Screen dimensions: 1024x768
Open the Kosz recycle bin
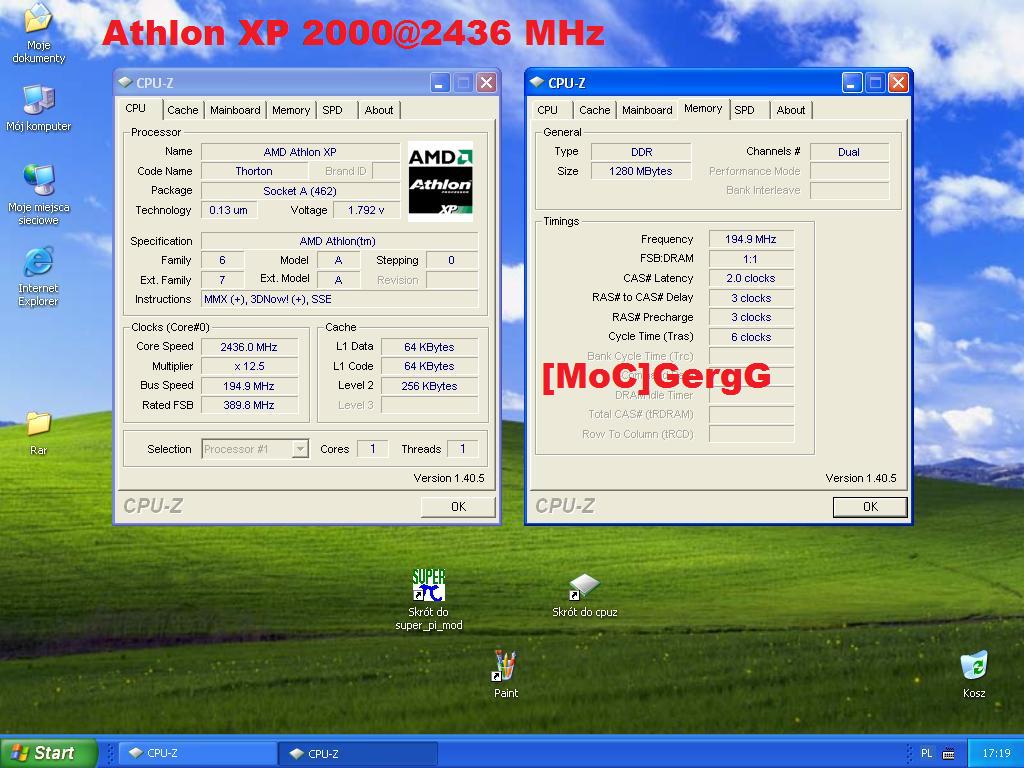click(x=974, y=675)
